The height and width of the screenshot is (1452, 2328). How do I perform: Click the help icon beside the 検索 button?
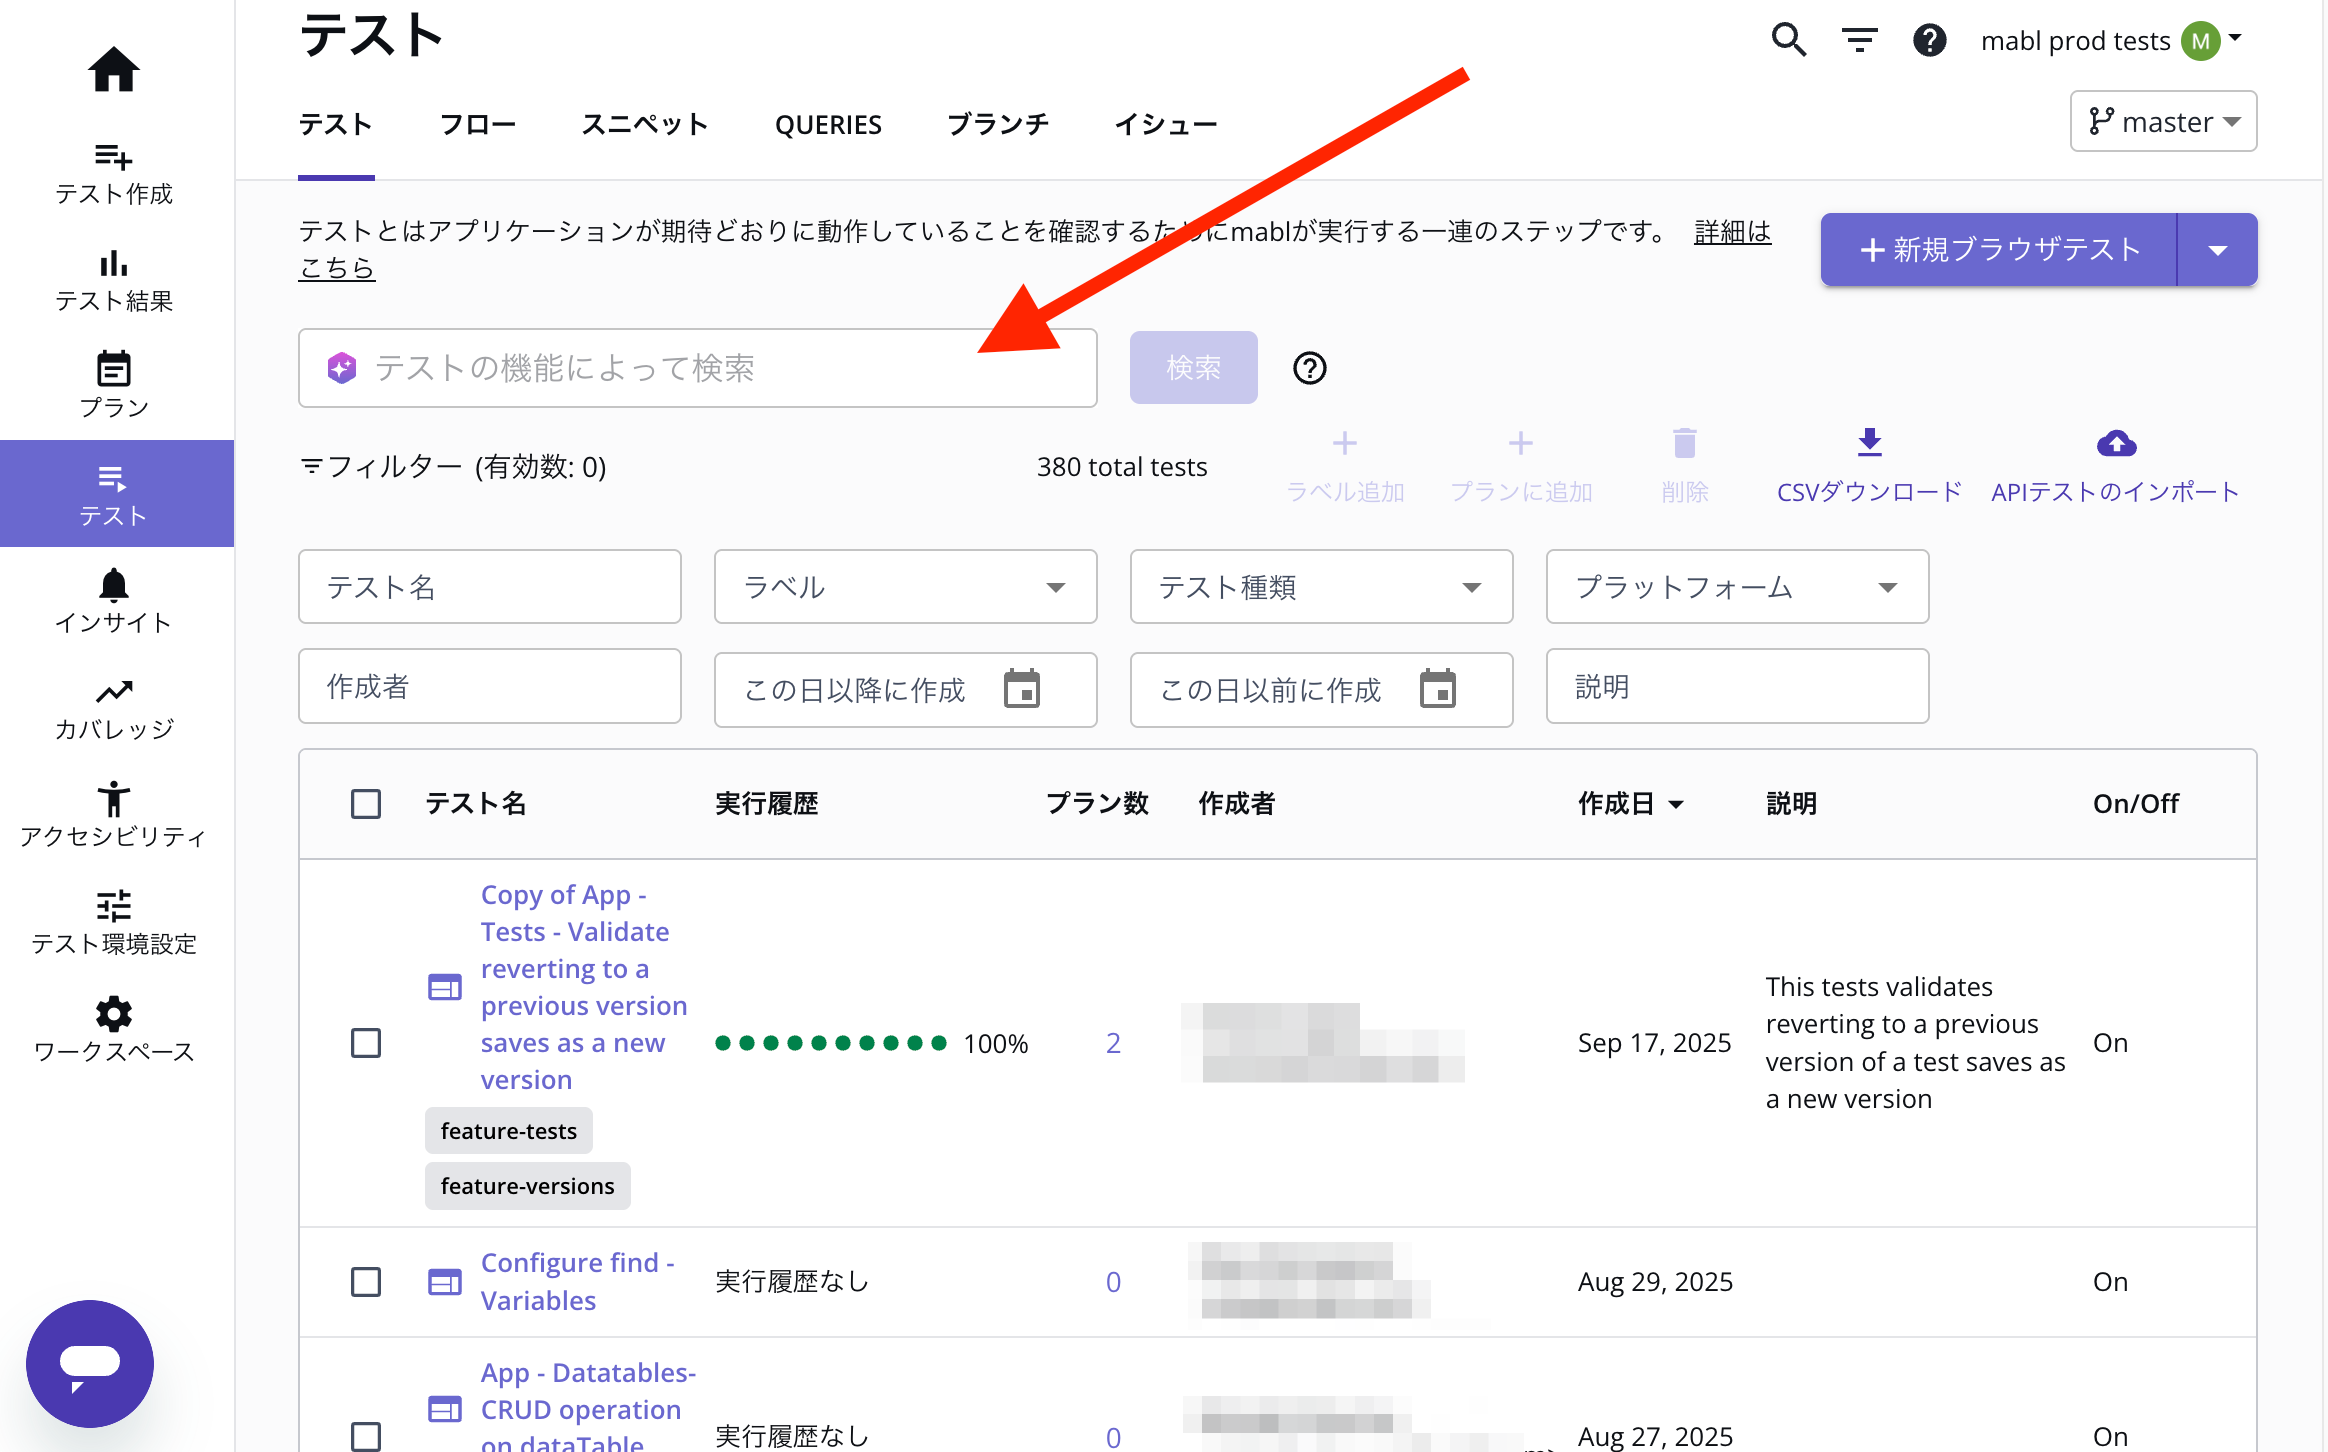tap(1309, 368)
